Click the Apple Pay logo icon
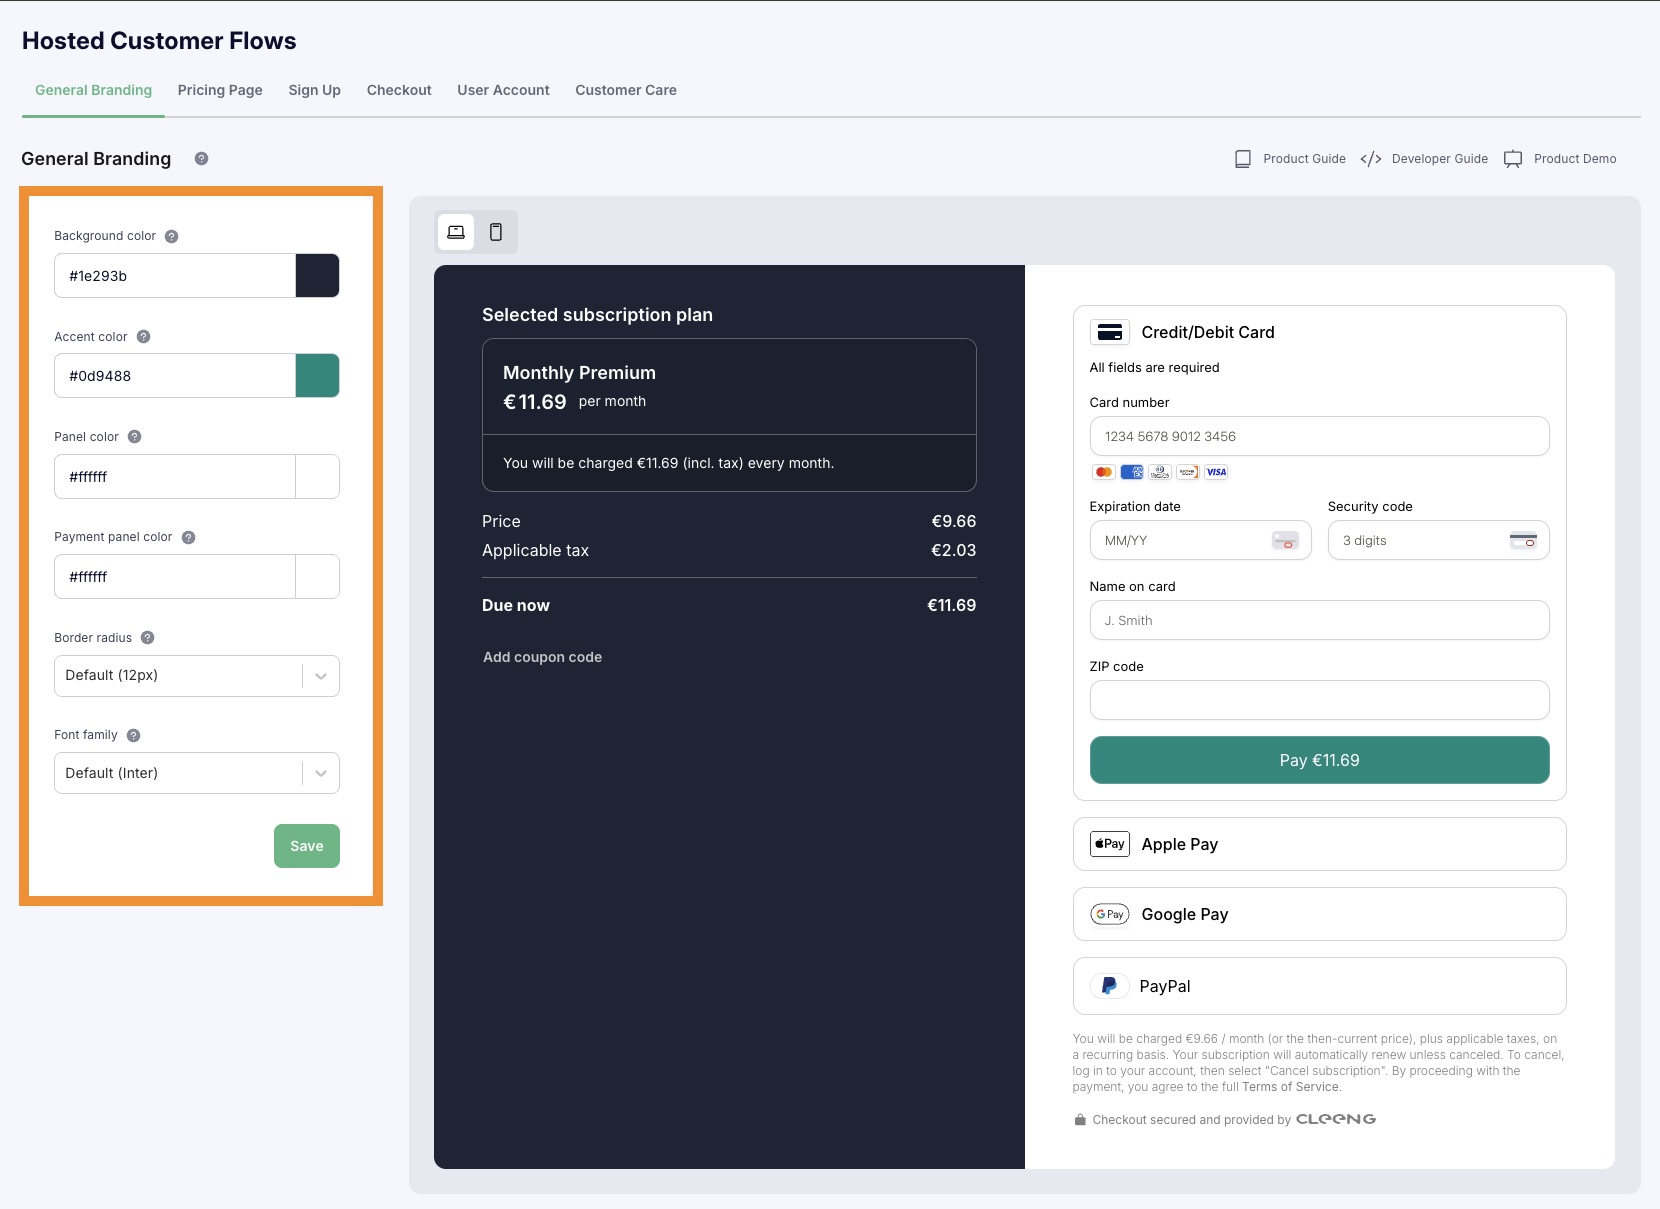1660x1209 pixels. point(1110,844)
